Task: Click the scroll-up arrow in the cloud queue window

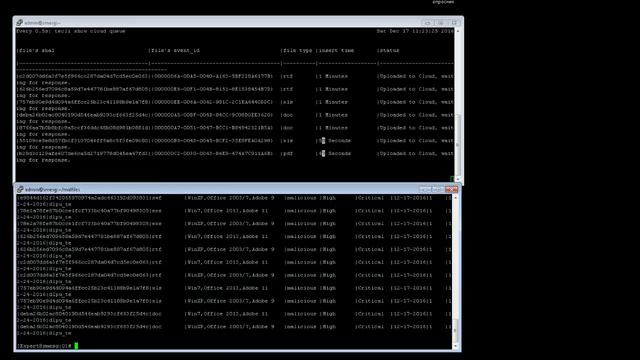Action: pos(458,31)
